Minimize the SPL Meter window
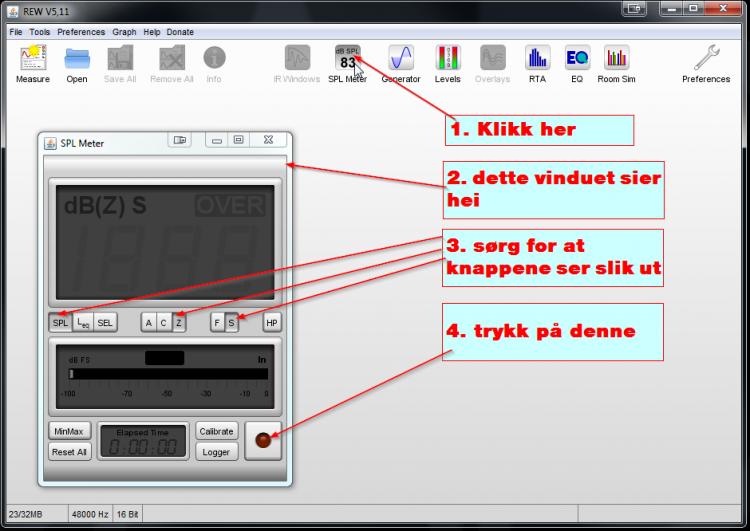Viewport: 750px width, 531px height. click(x=217, y=140)
